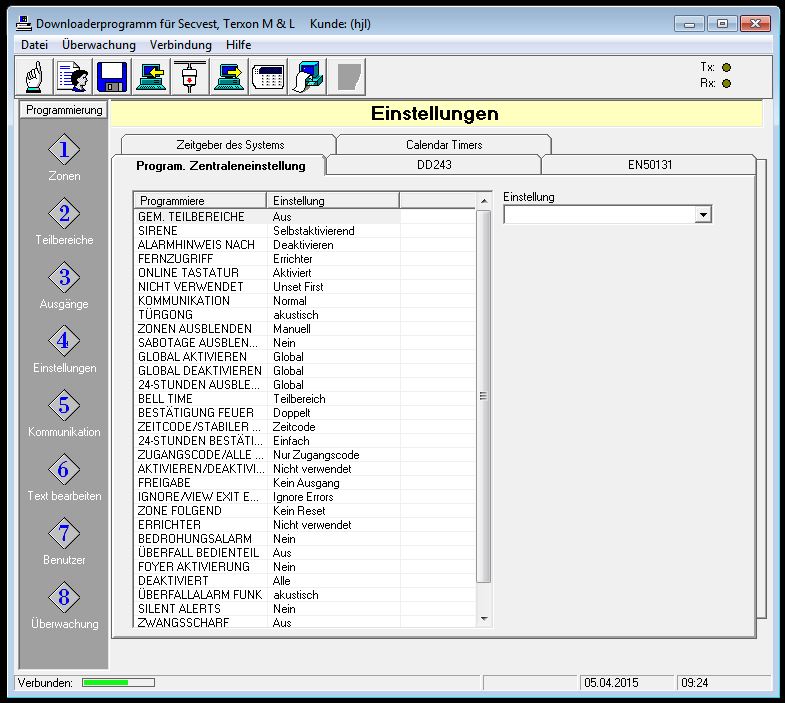Open Benutzer diamond 7 icon
785x703 pixels.
coord(64,534)
